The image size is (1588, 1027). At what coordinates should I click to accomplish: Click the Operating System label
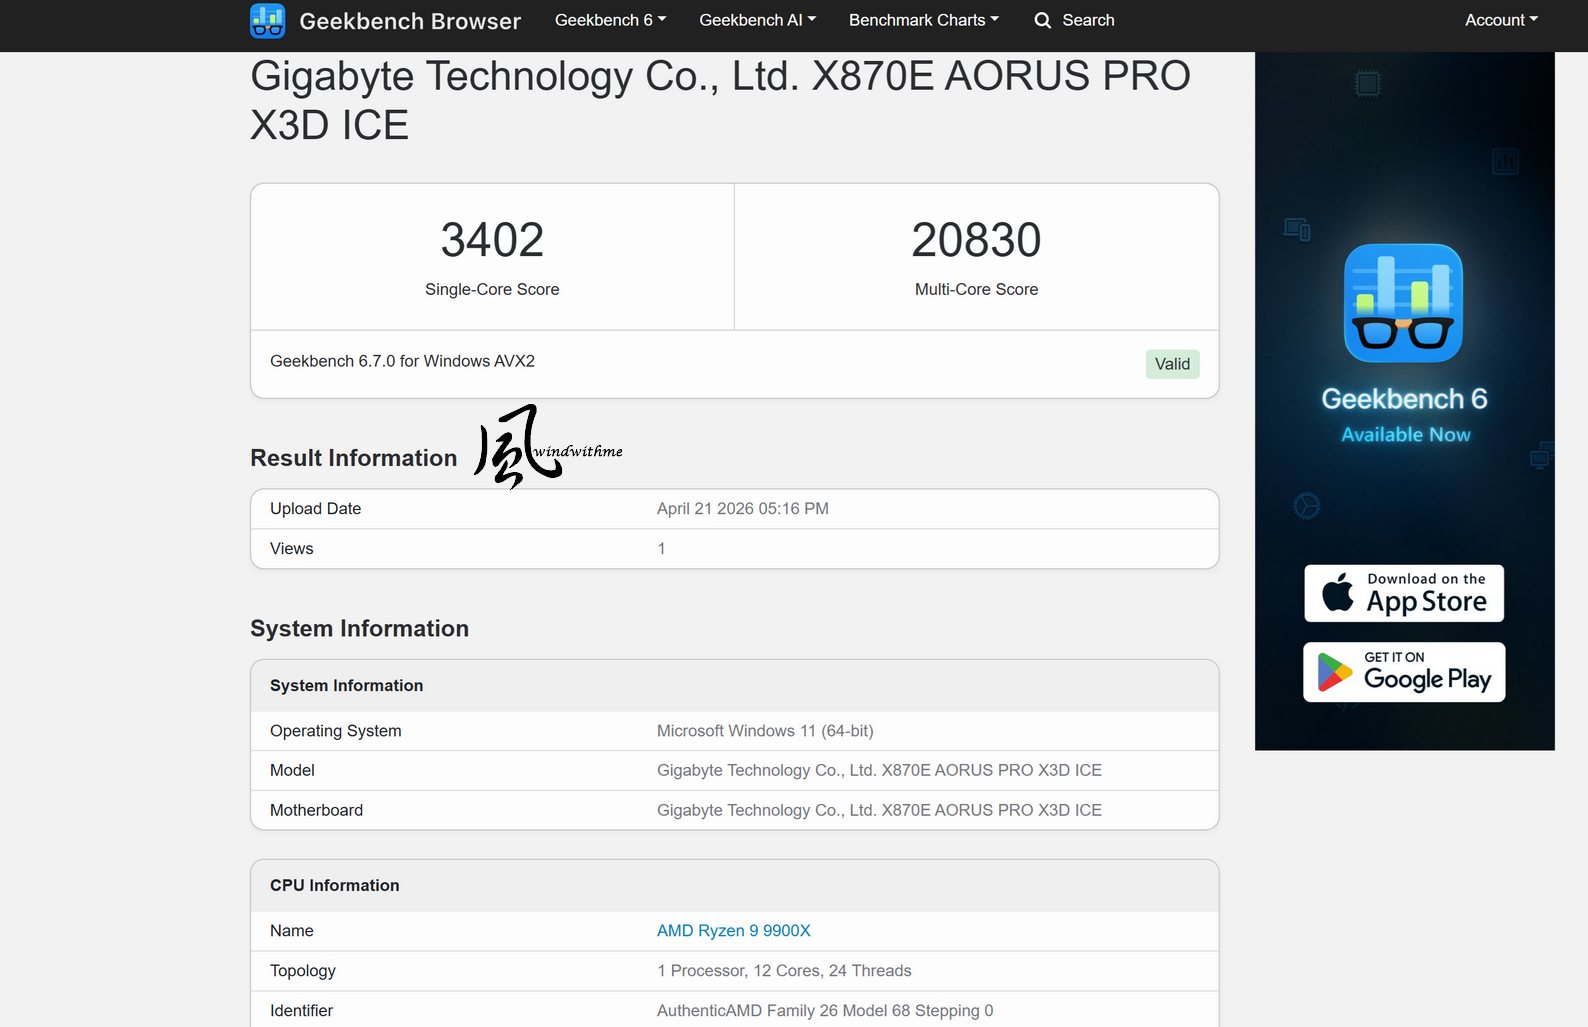coord(335,731)
